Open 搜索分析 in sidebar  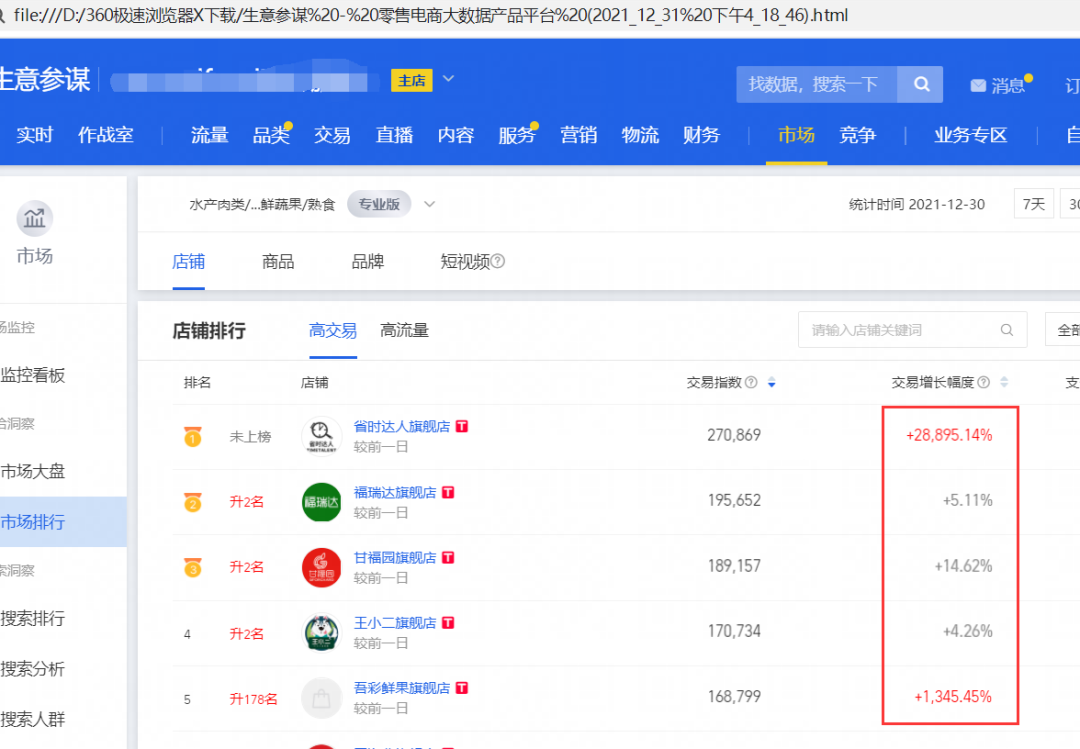pyautogui.click(x=32, y=669)
